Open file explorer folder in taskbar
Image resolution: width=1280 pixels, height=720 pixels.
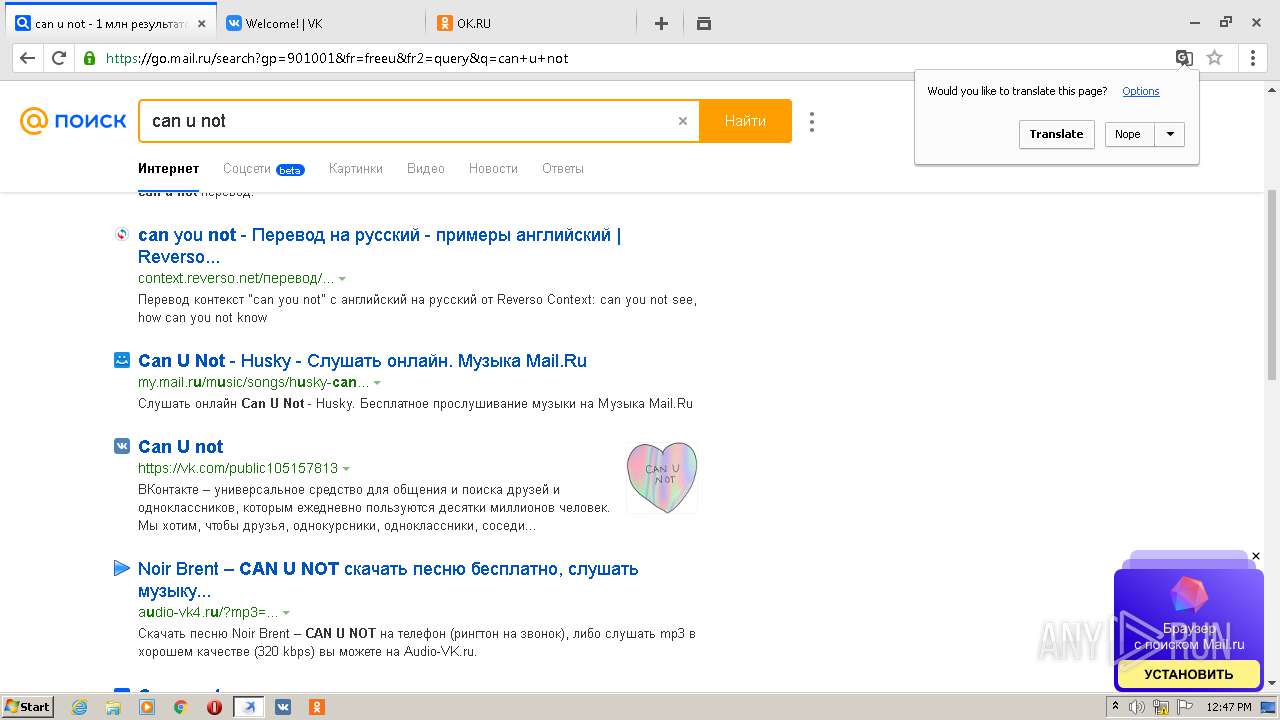(x=113, y=707)
